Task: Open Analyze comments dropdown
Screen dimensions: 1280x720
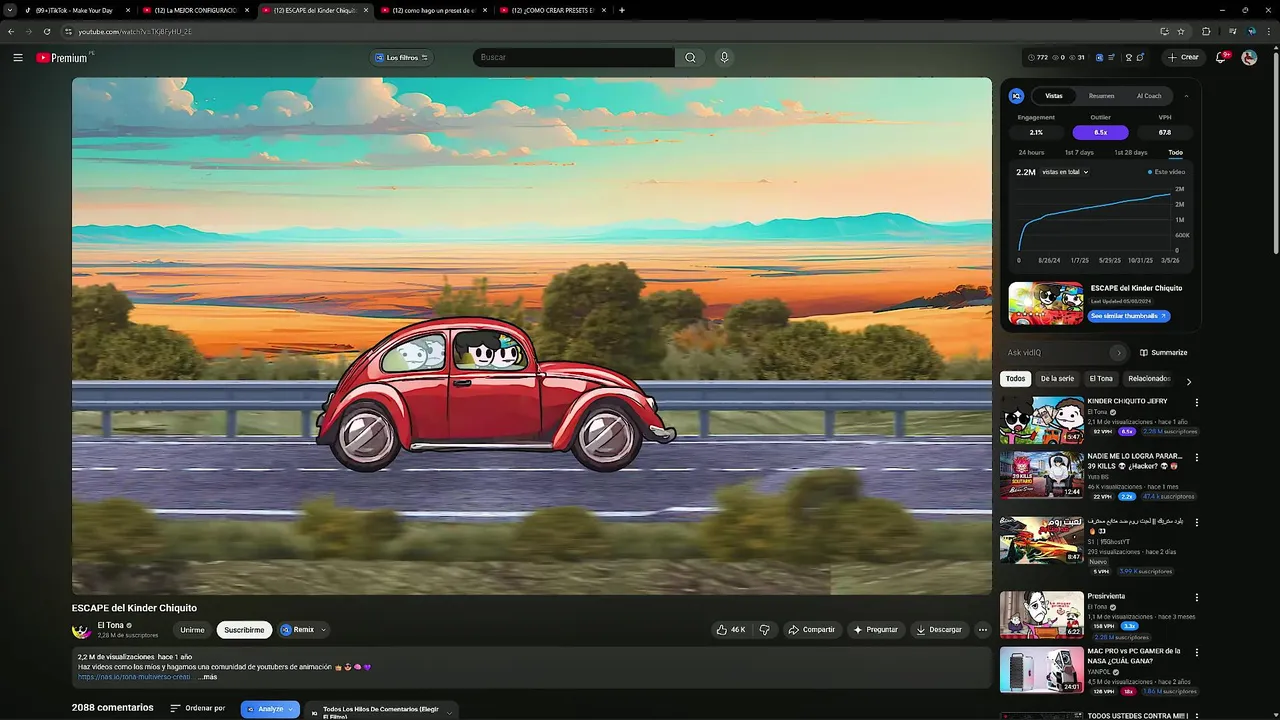Action: coord(270,709)
